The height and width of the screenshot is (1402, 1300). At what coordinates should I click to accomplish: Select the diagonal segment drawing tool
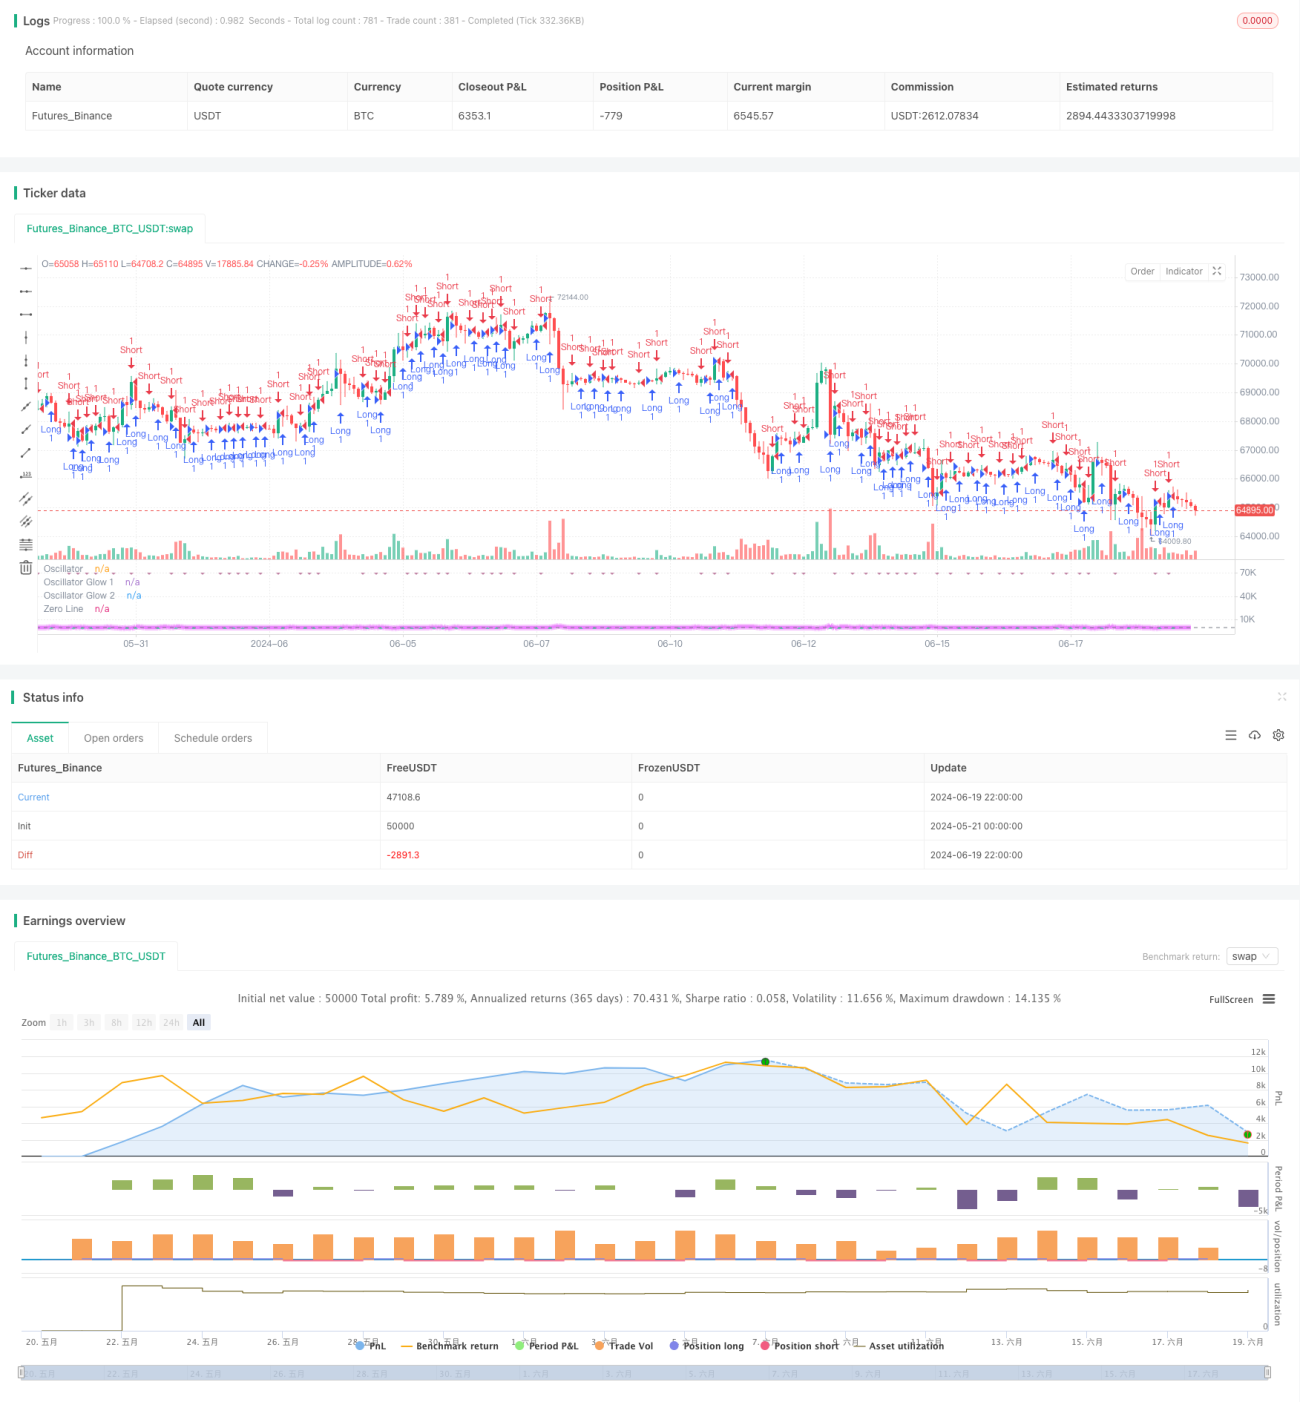[x=26, y=452]
